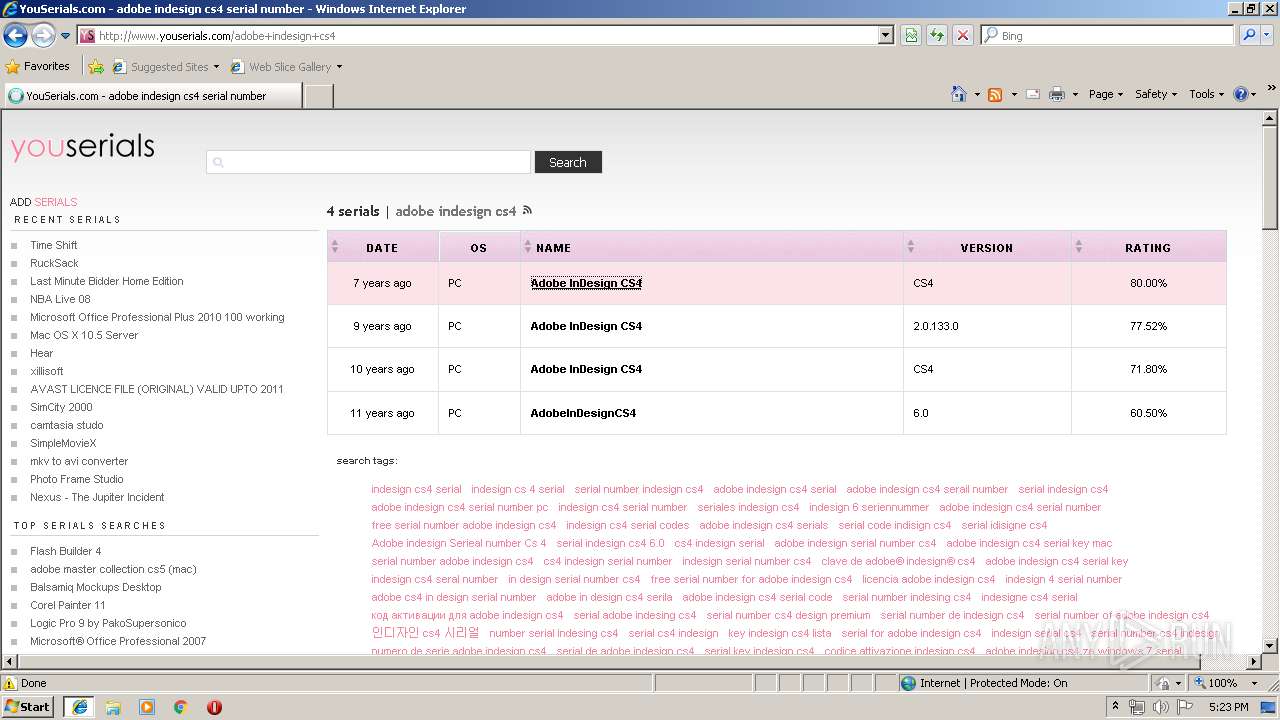Click ADD SERIALS link
The width and height of the screenshot is (1280, 720).
(43, 202)
